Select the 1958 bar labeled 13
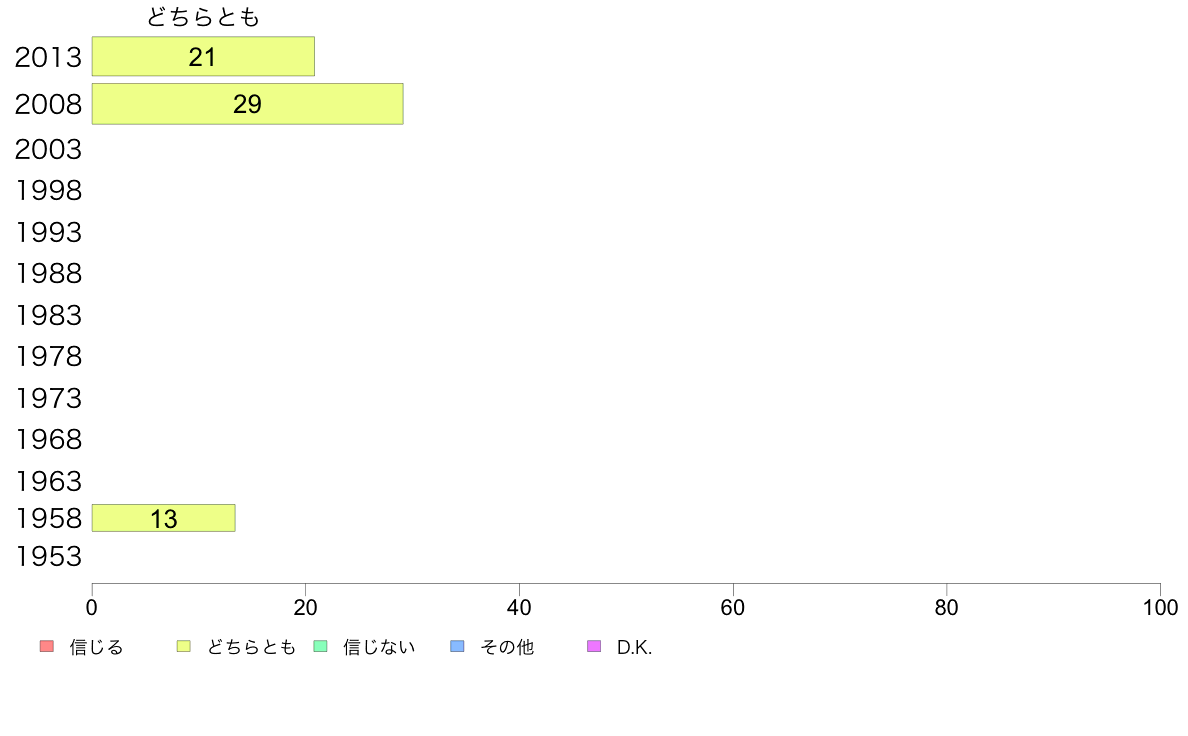Screen dimensions: 1188x736 click(x=164, y=518)
